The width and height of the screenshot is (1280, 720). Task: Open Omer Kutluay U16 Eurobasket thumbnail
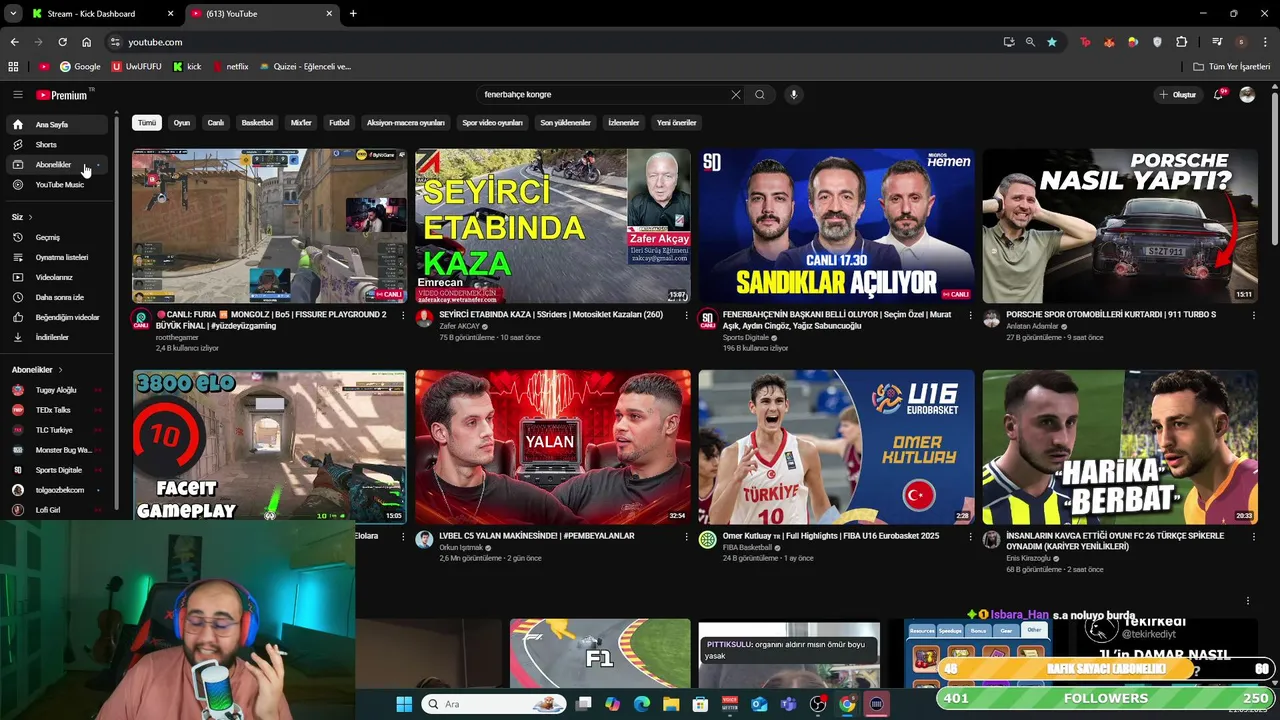836,447
